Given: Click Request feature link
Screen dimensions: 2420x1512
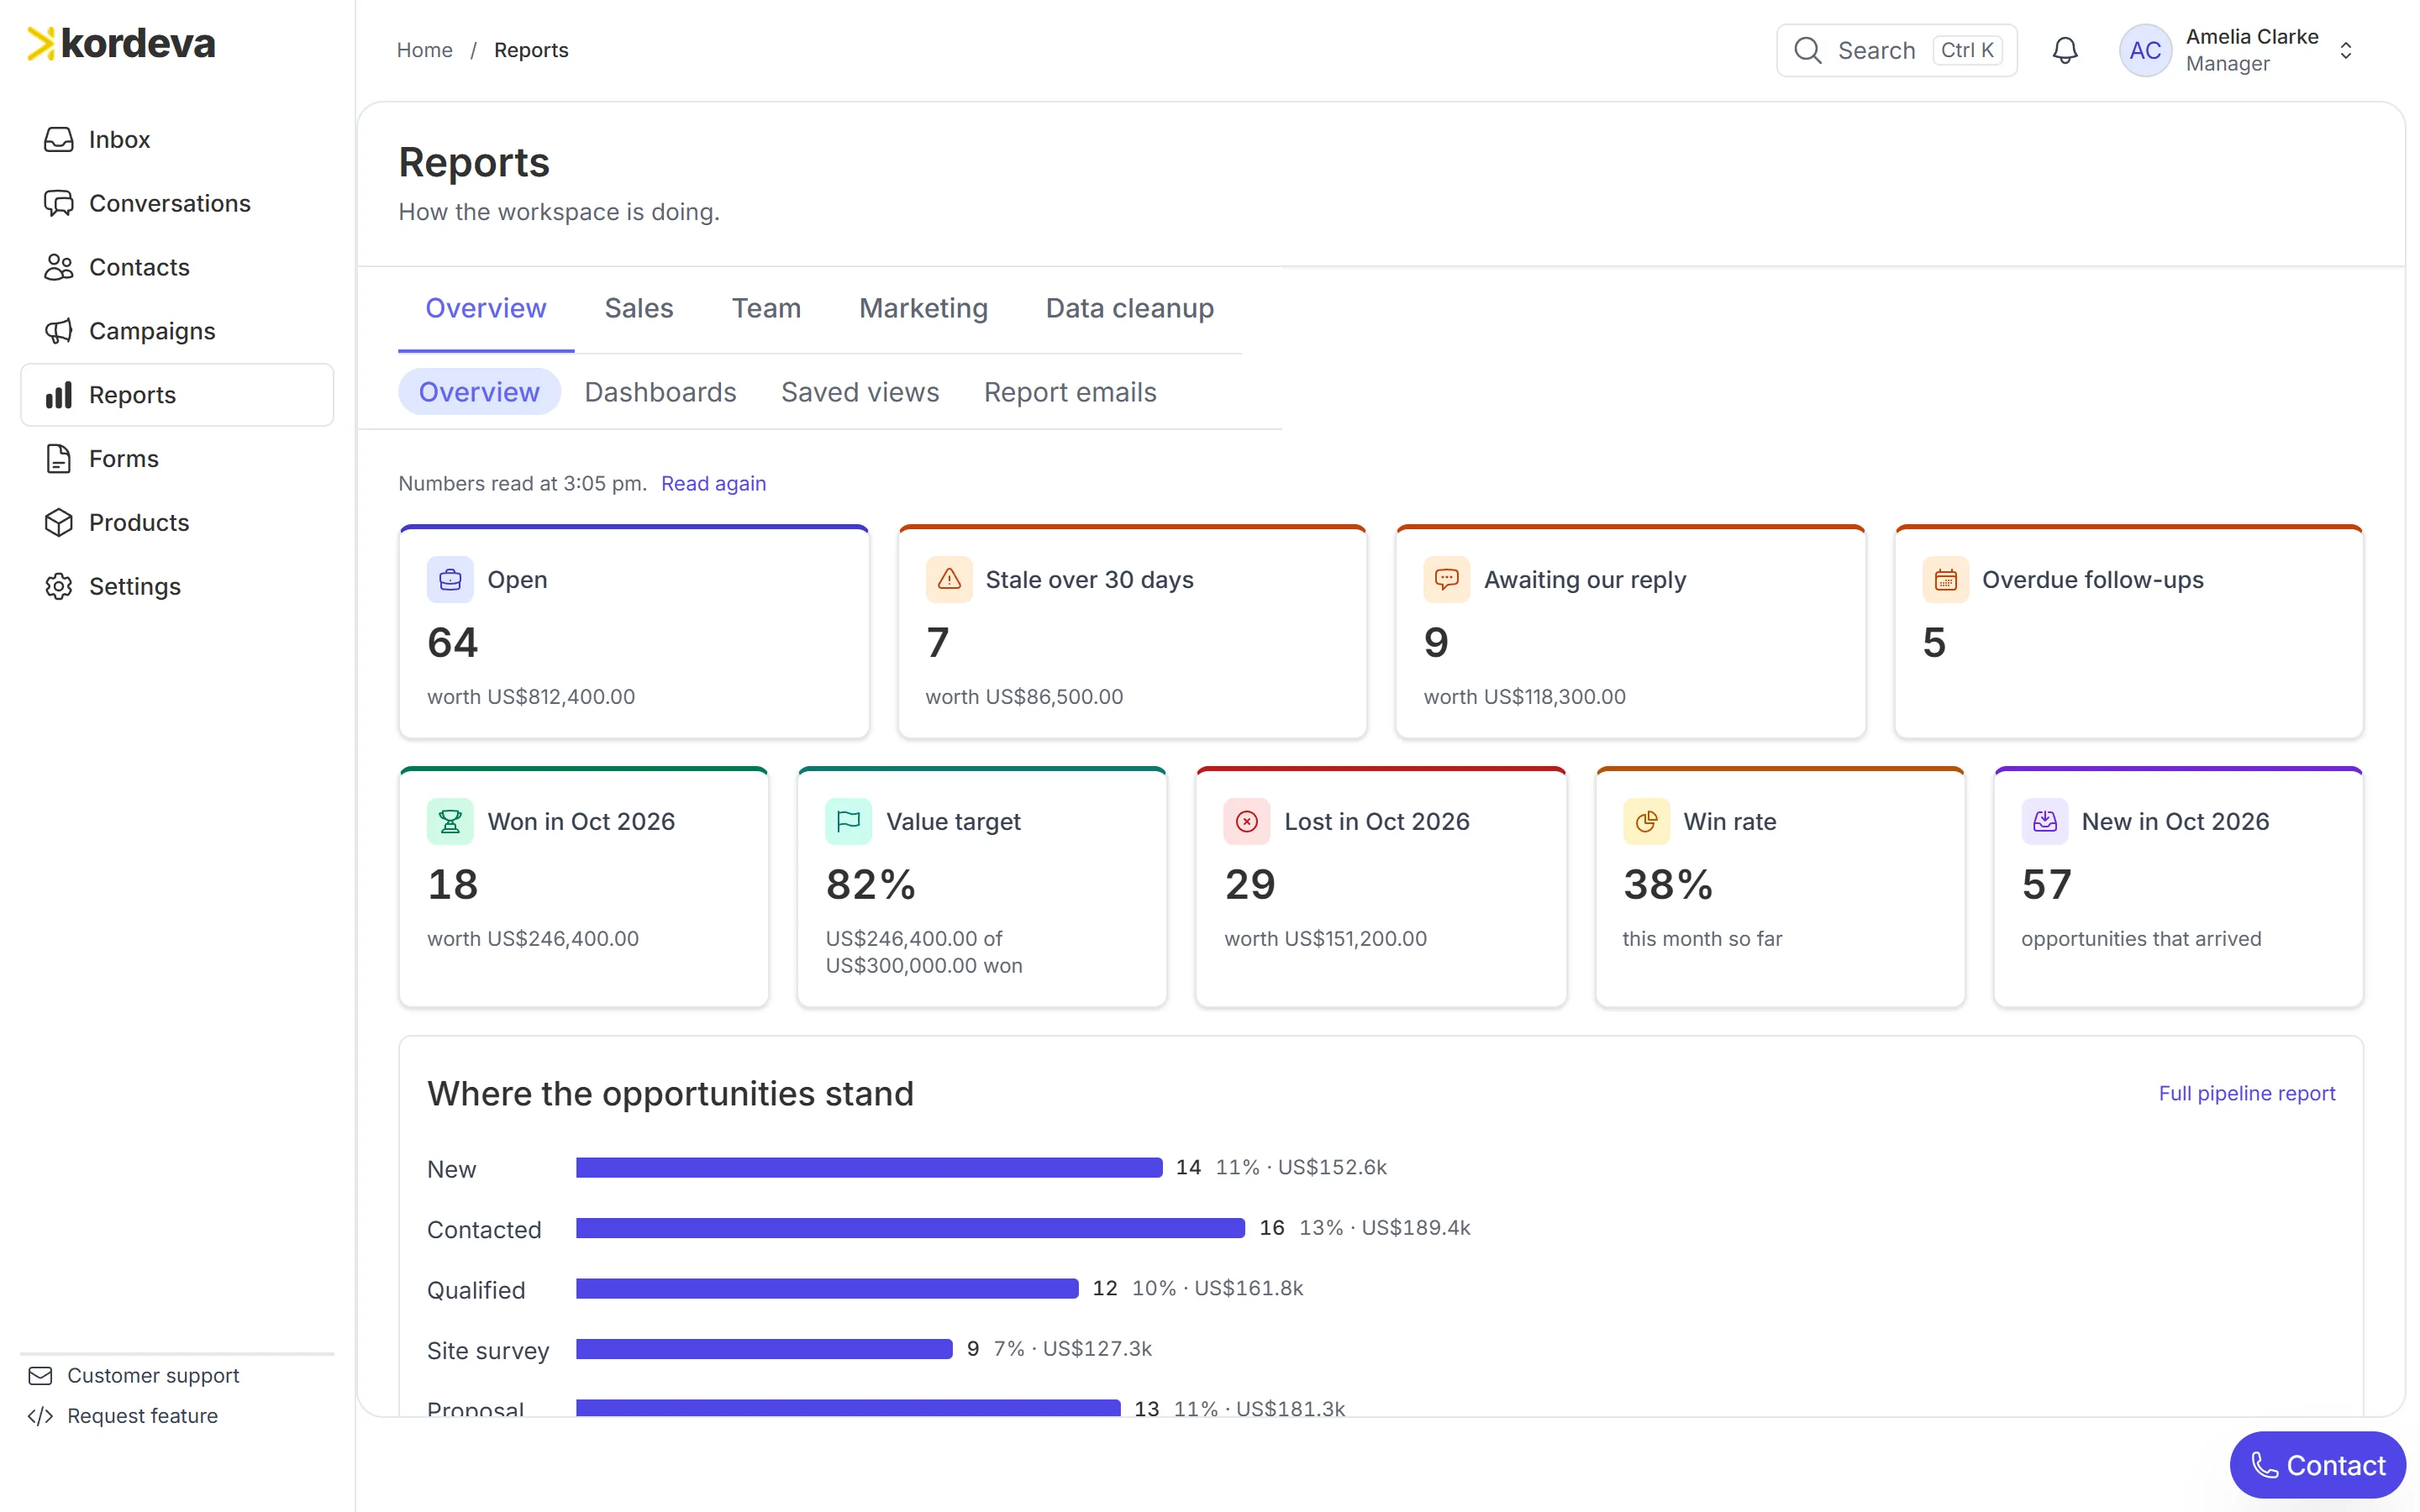Looking at the screenshot, I should point(142,1416).
